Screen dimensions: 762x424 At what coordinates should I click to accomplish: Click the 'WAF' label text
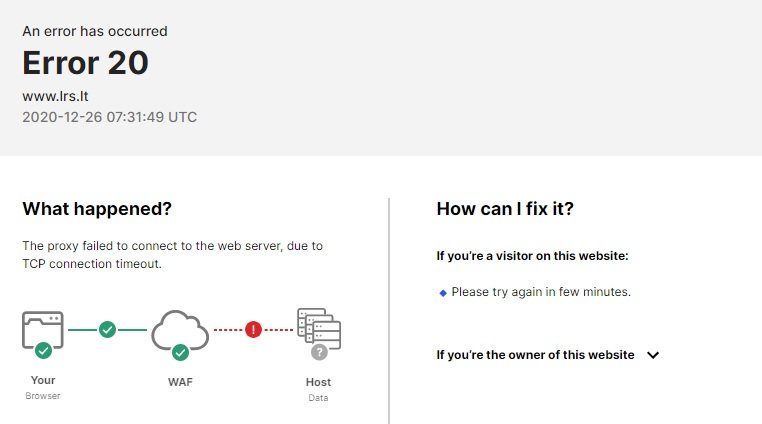click(x=180, y=382)
